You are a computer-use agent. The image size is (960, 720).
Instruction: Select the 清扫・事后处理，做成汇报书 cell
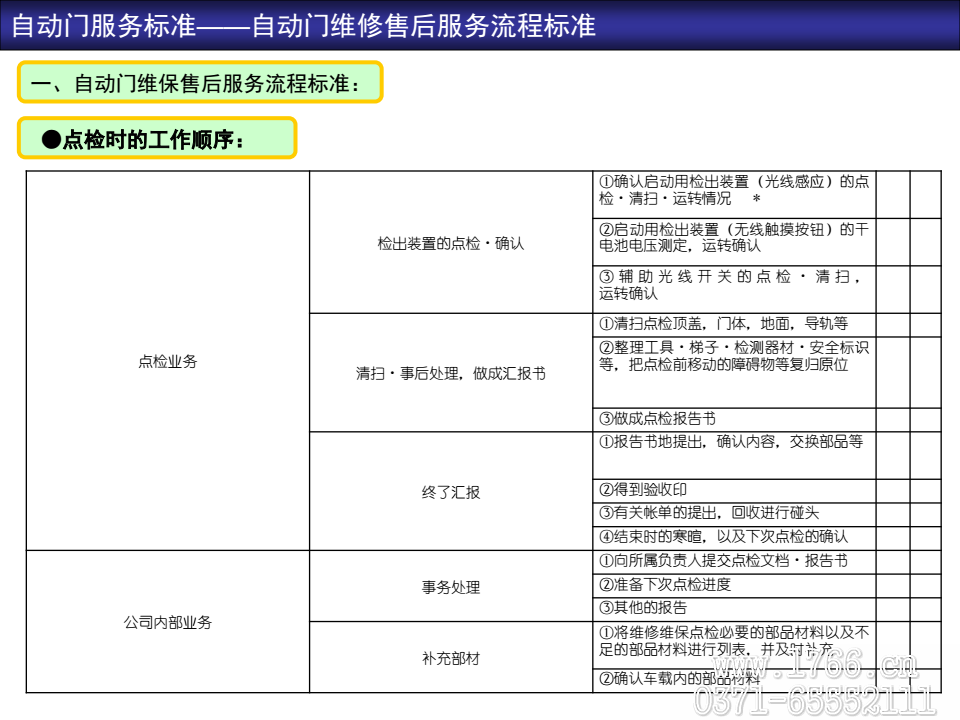[x=450, y=373]
